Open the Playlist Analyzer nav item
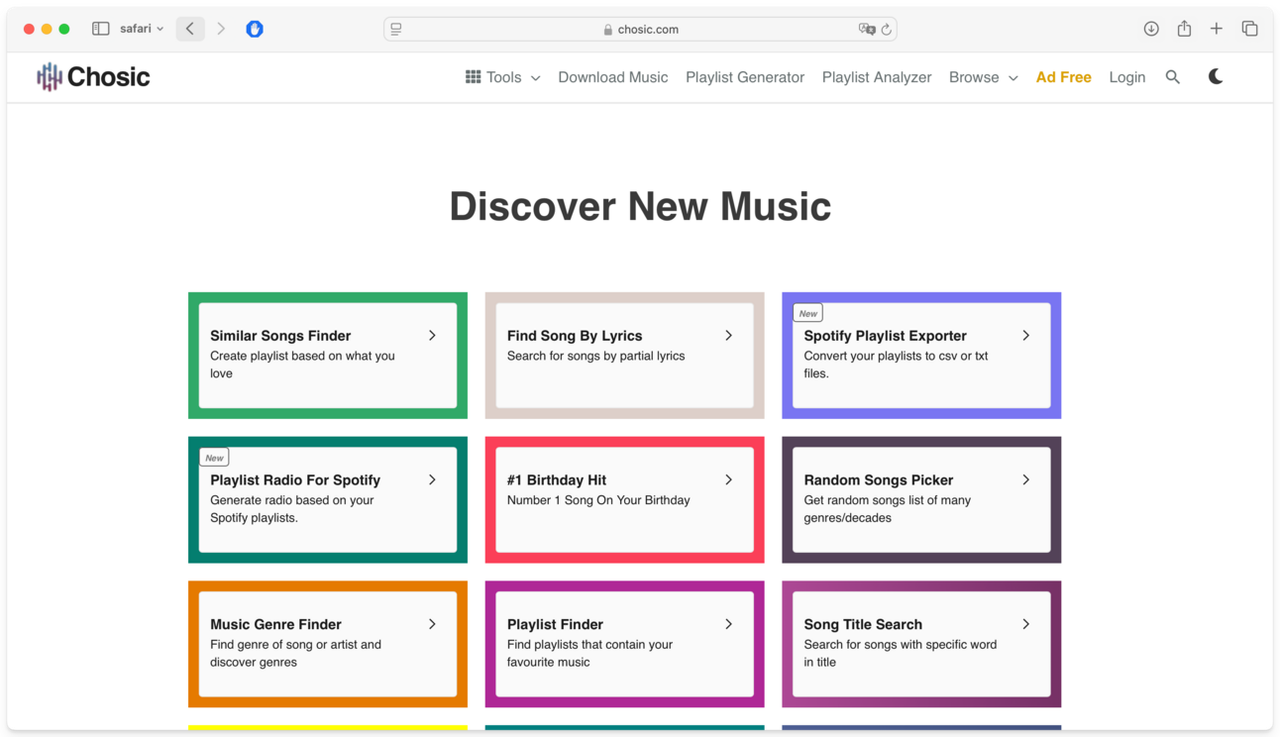This screenshot has width=1280, height=737. click(x=877, y=77)
